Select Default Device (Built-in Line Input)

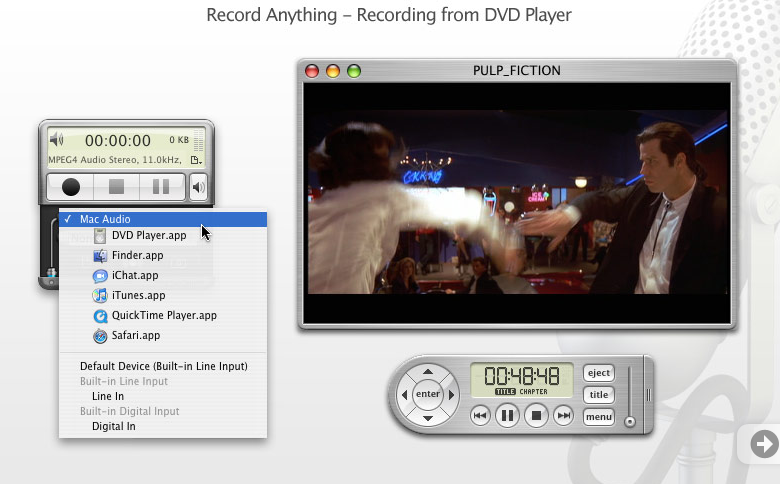coord(163,366)
